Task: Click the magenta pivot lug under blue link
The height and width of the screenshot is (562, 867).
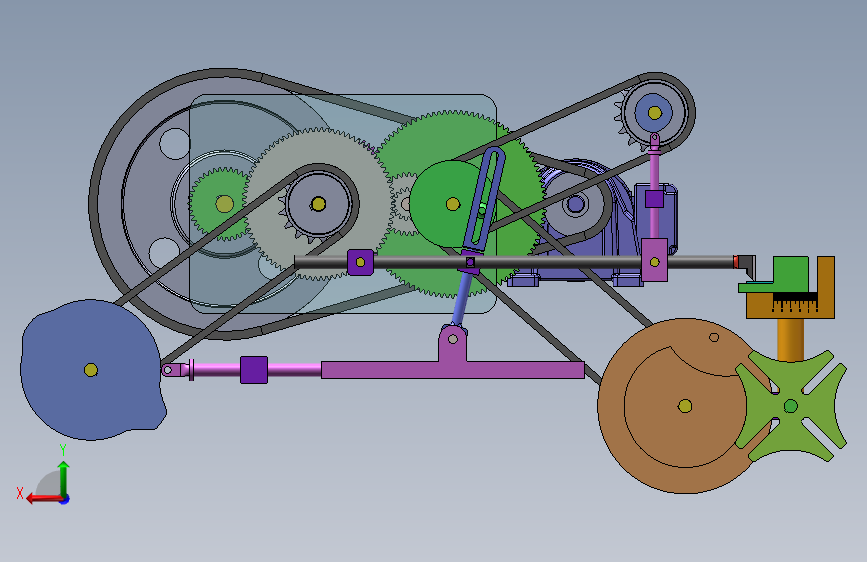Action: 452,343
